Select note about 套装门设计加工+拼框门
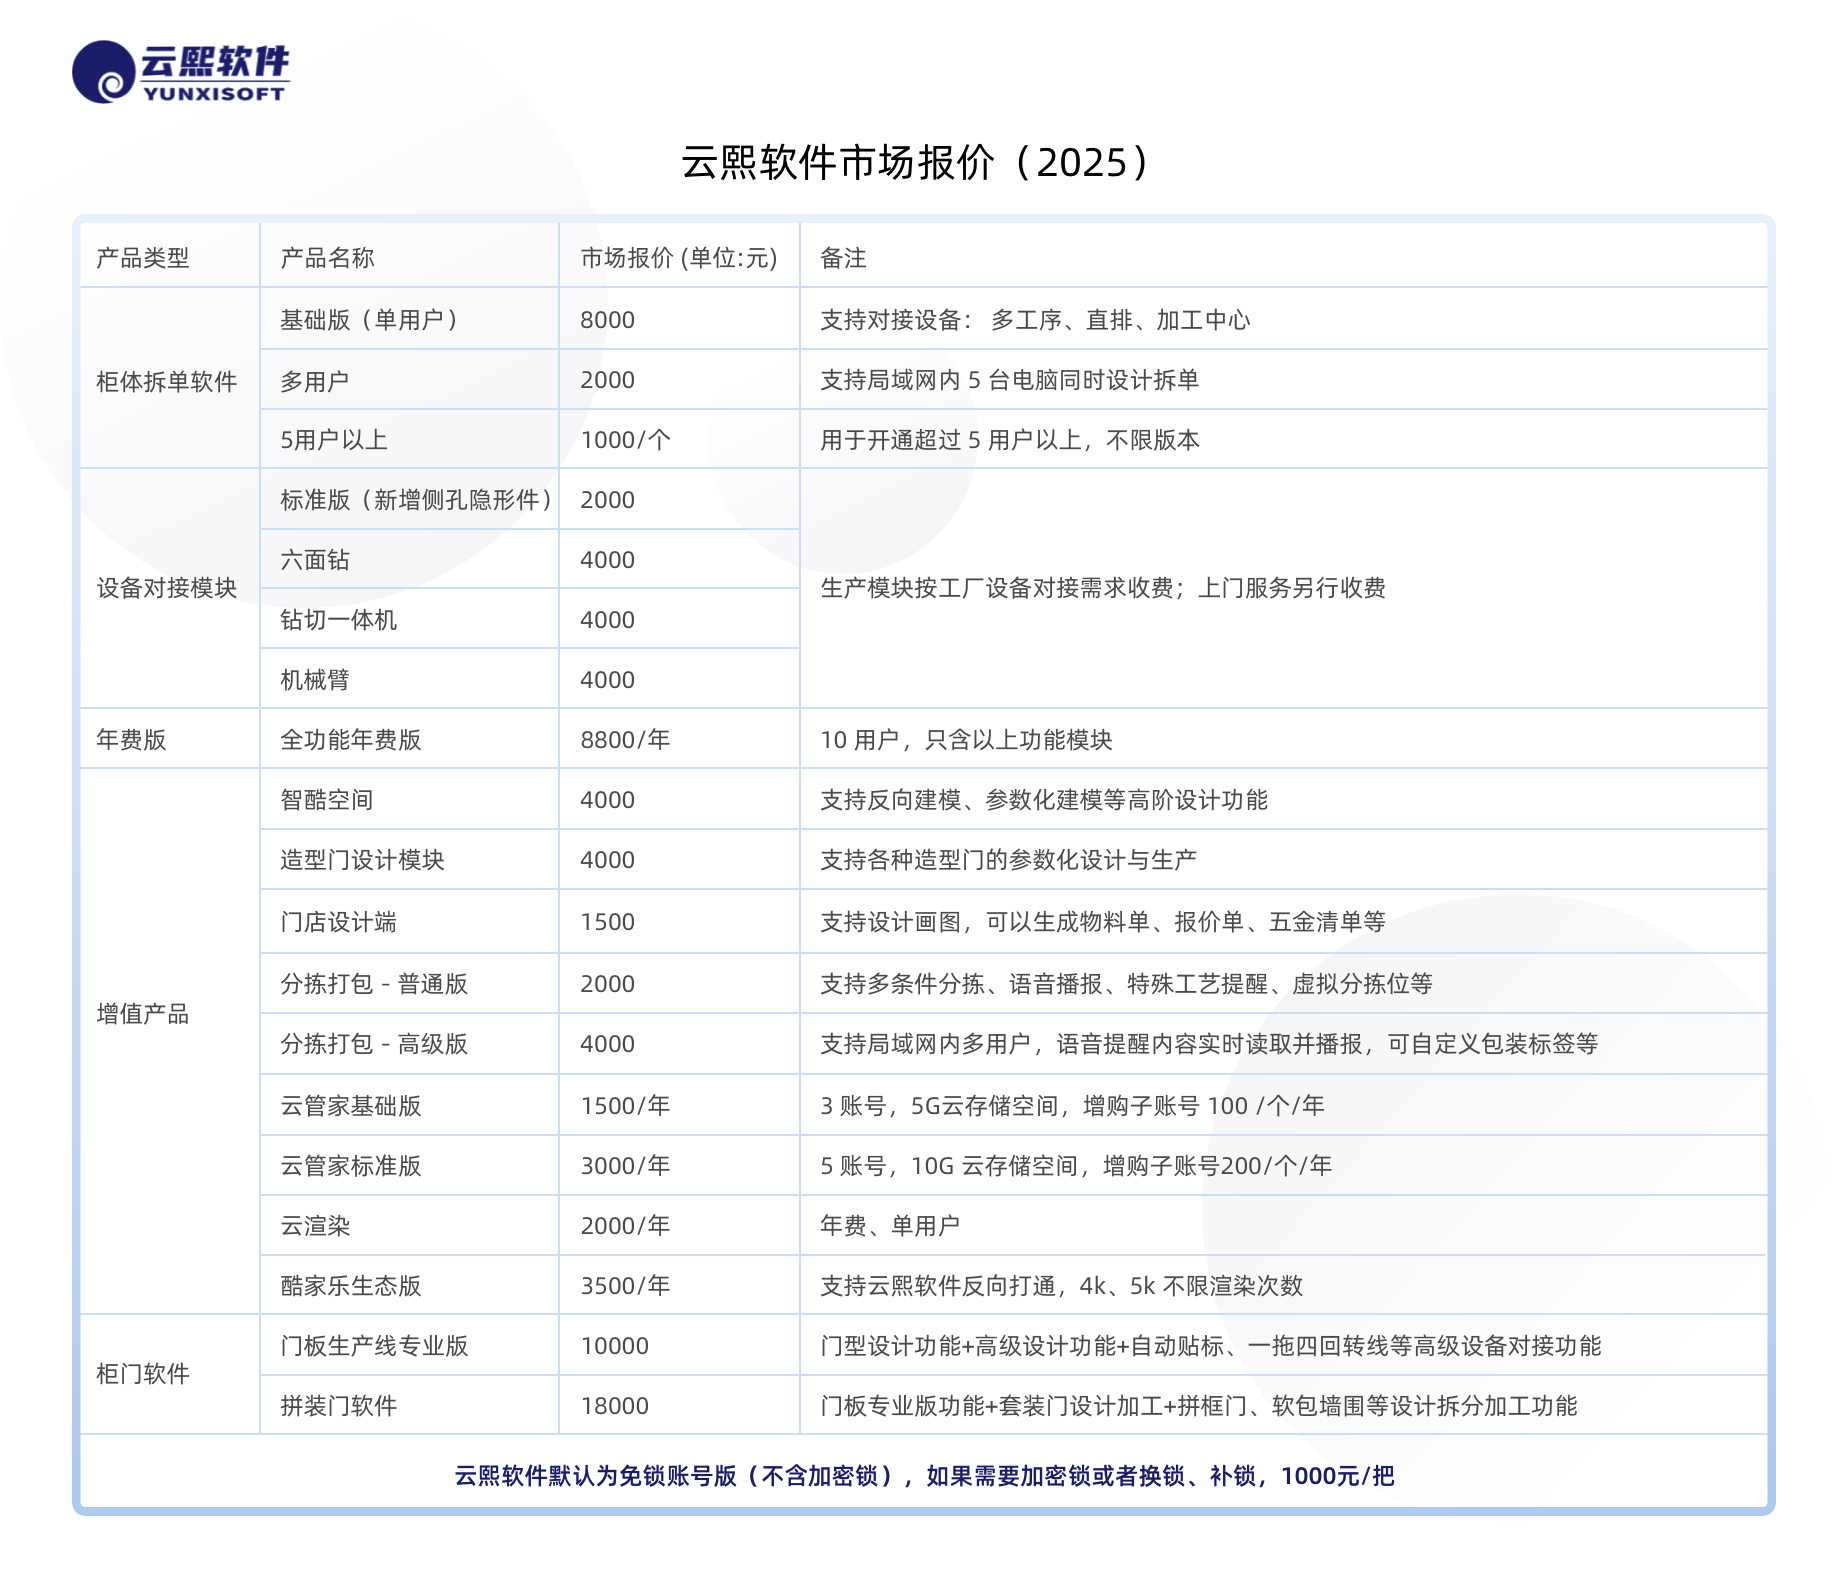Screen dimensions: 1848x1580 click(1199, 1406)
